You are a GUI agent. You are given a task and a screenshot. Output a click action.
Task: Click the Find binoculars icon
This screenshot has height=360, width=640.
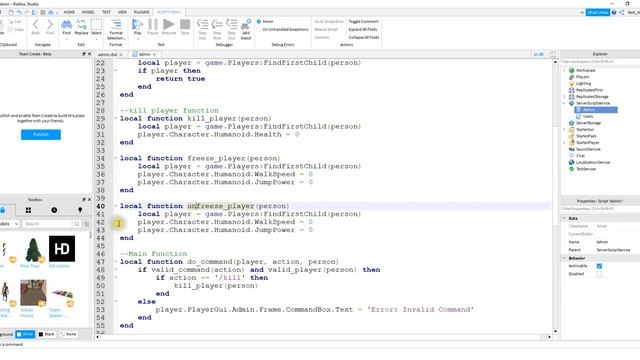coord(66,25)
